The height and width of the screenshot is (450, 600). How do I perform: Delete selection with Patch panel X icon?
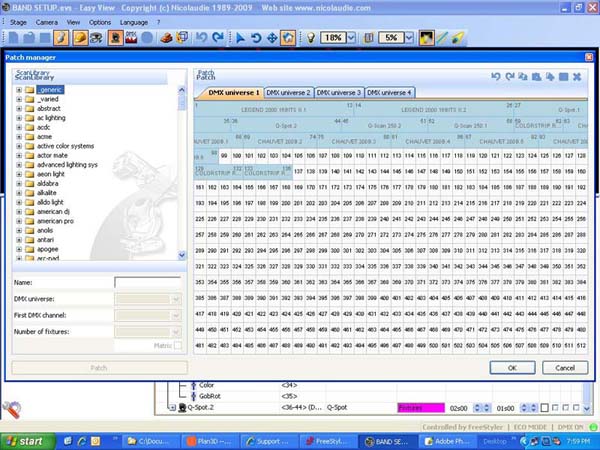coord(577,77)
